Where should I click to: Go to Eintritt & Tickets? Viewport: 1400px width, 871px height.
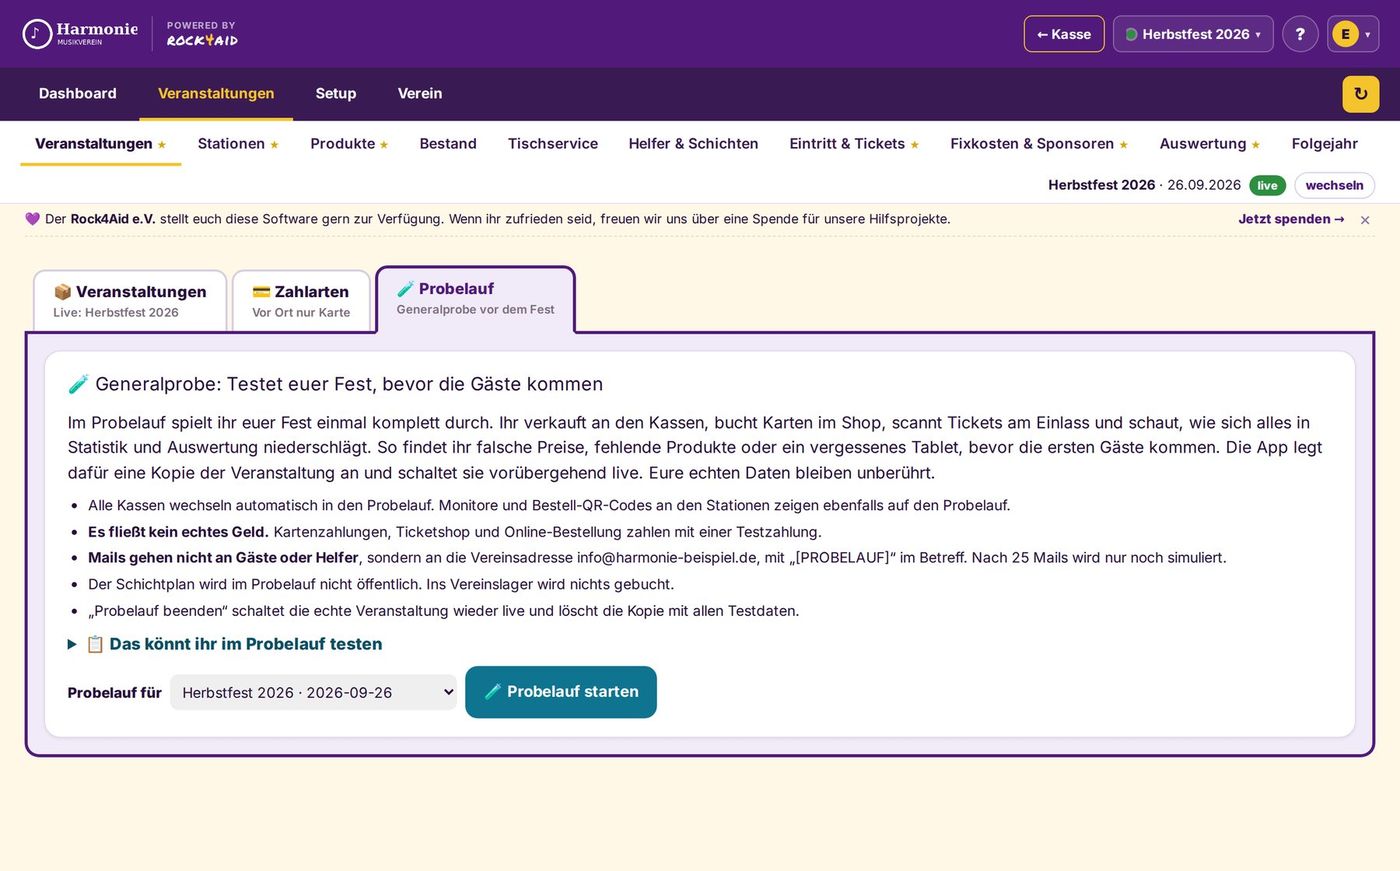pos(854,143)
